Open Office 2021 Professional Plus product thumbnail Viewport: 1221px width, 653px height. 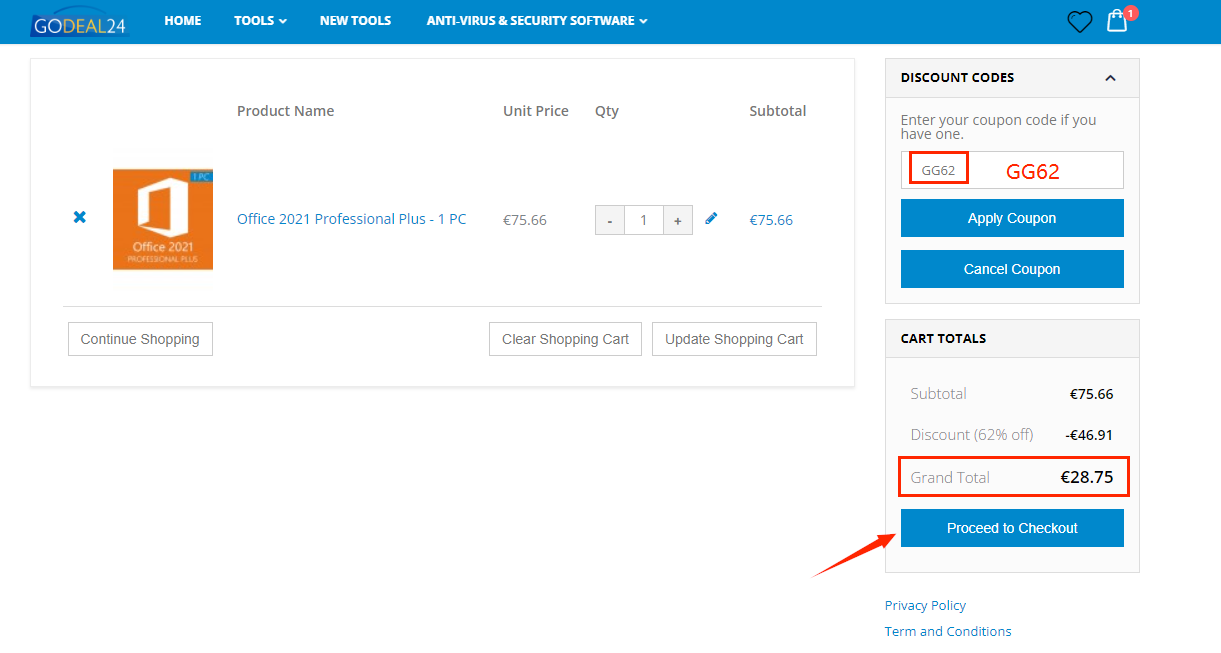click(x=163, y=219)
